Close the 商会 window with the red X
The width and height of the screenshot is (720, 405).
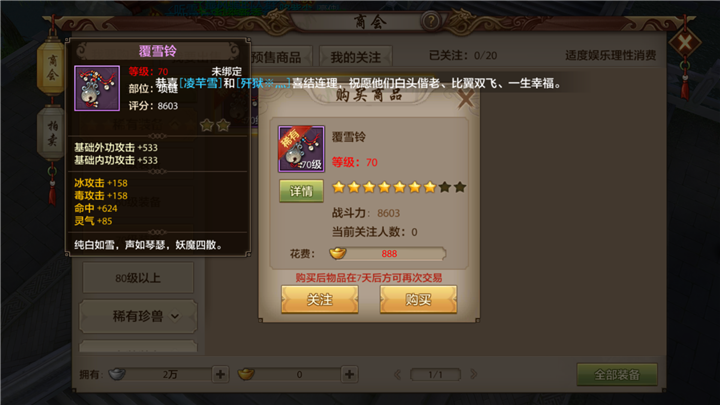coord(685,44)
